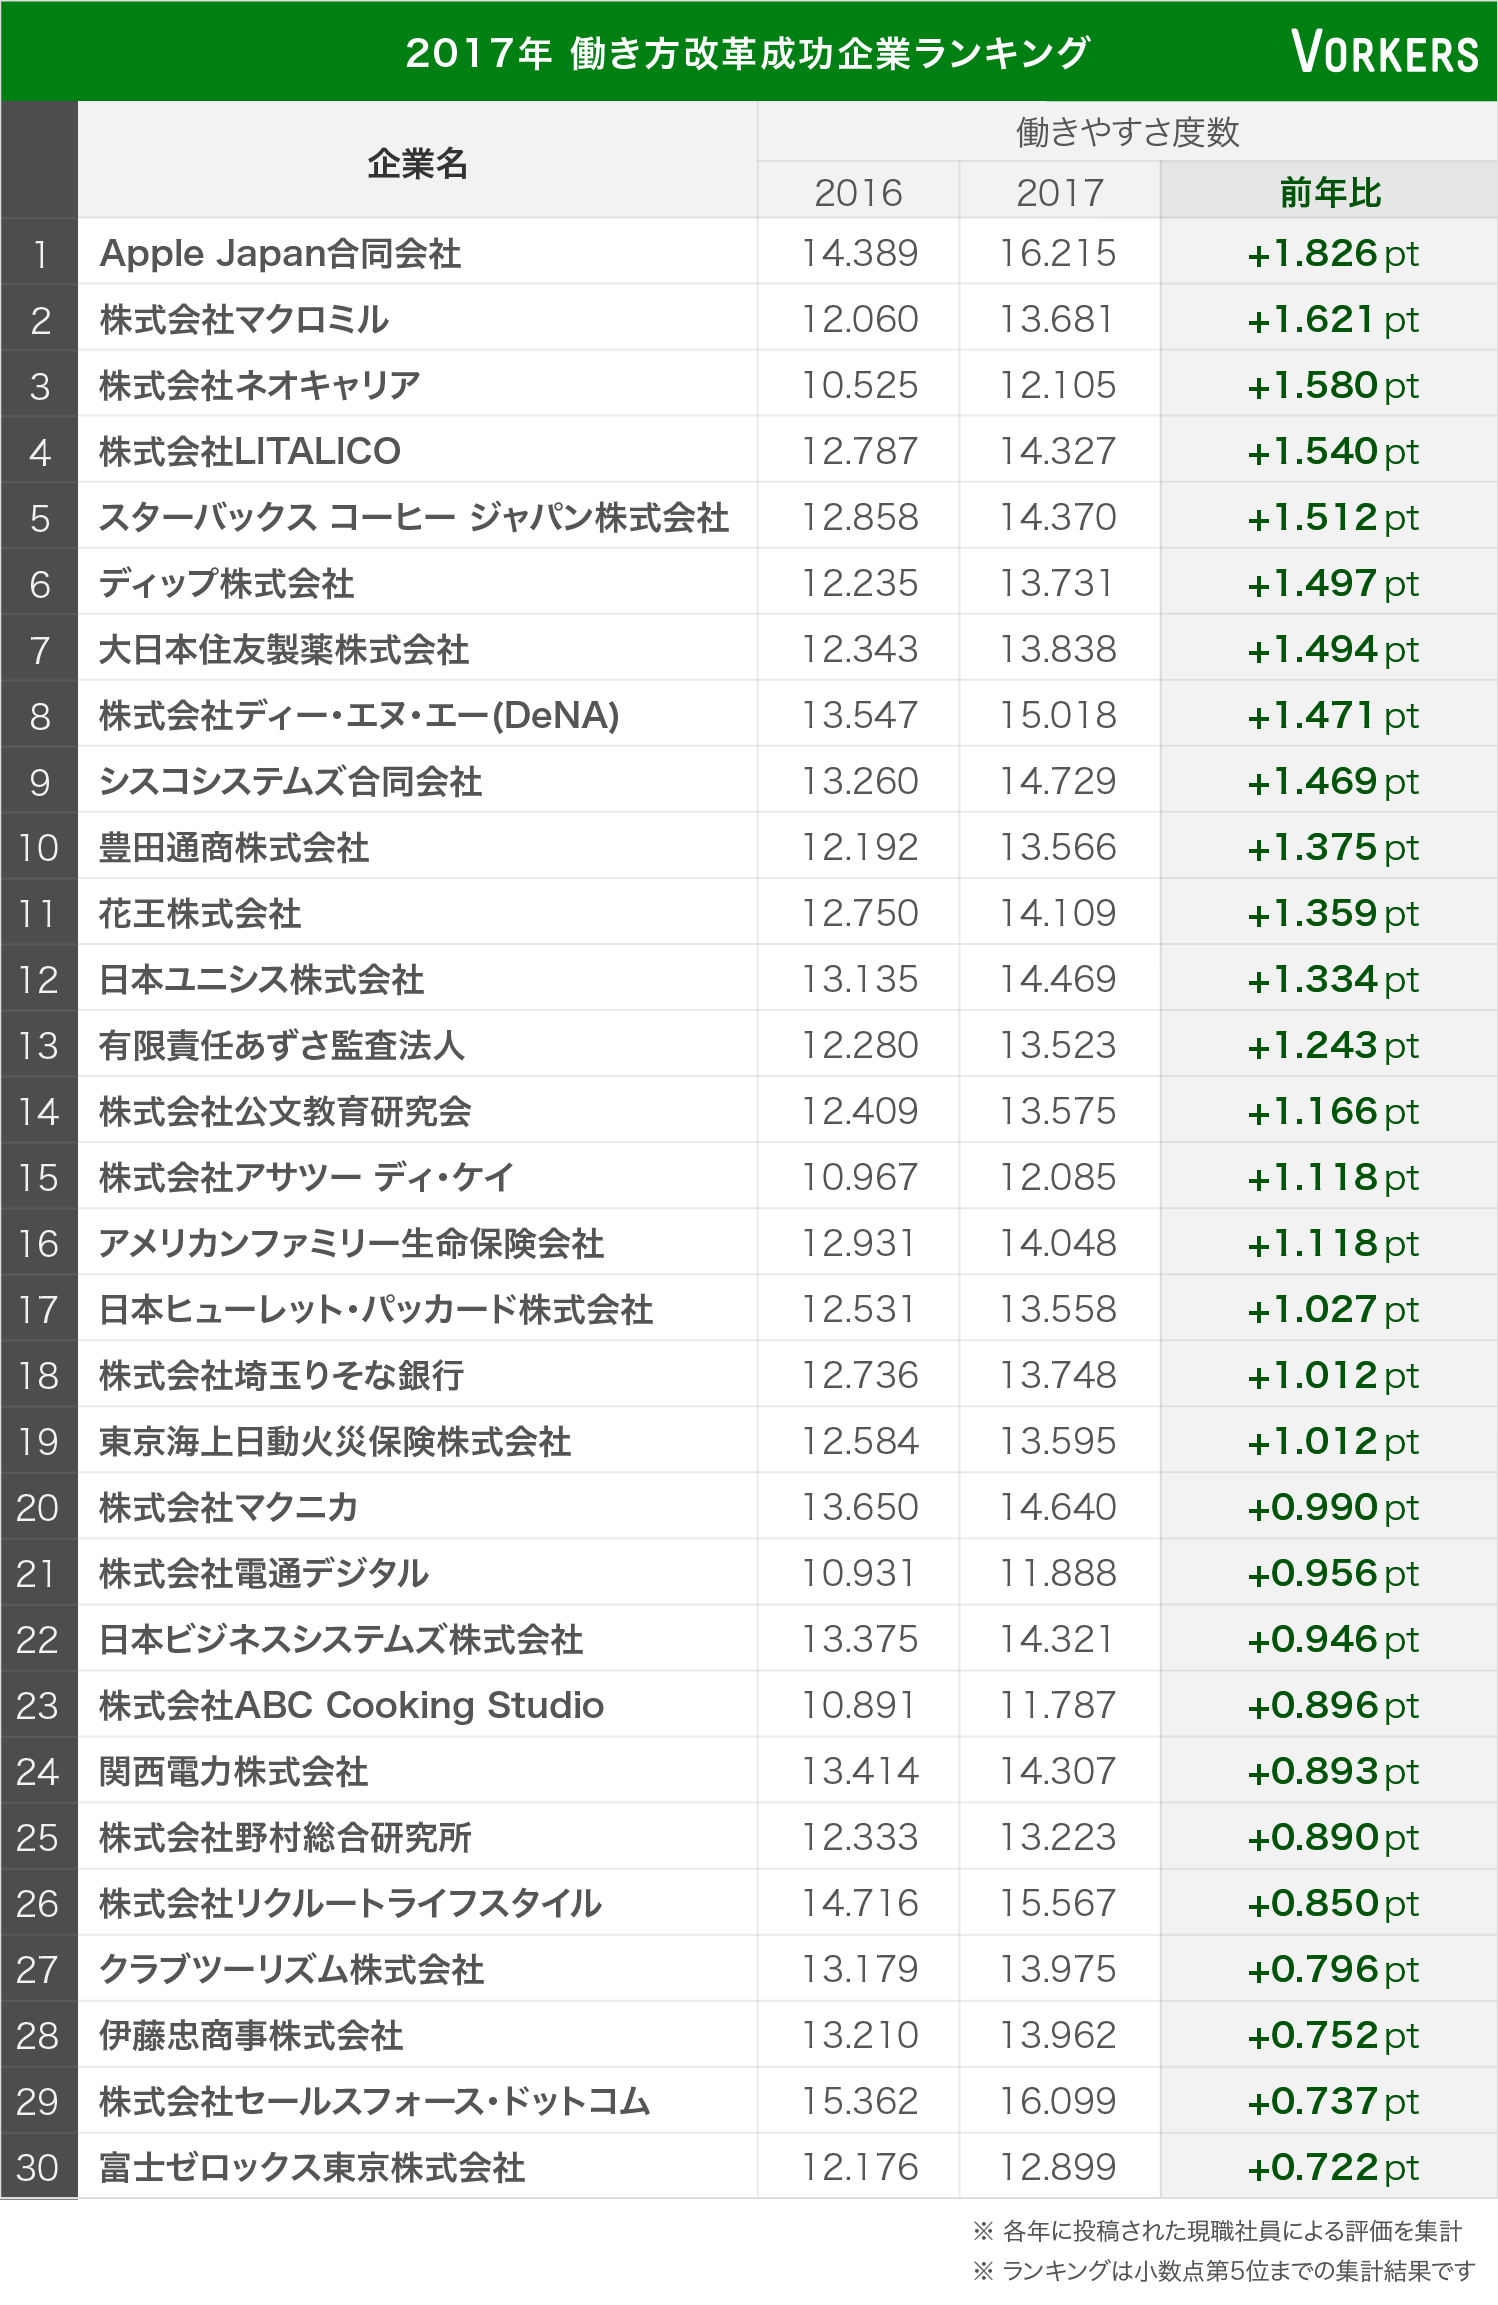Select 'スターバックス コーヒー ジャパン株式会社' name
Viewport: 1498px width, 2305px height.
(x=414, y=518)
